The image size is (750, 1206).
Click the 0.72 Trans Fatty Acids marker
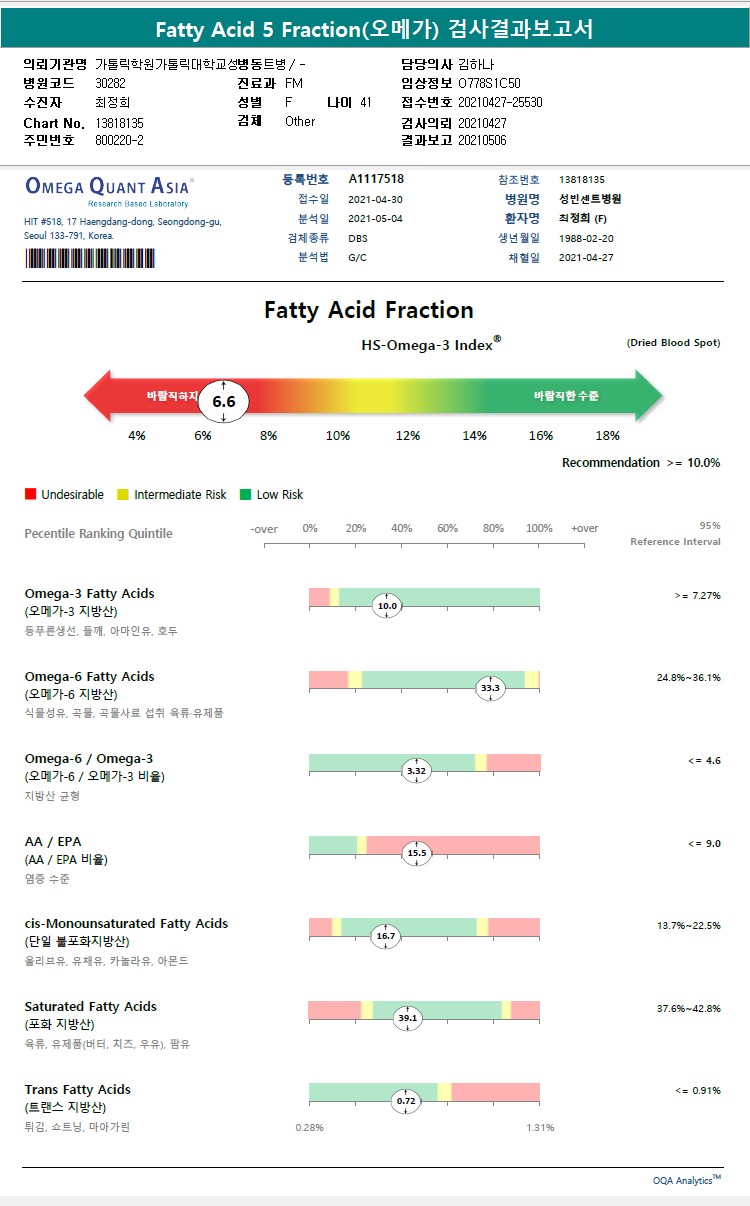[x=406, y=1100]
